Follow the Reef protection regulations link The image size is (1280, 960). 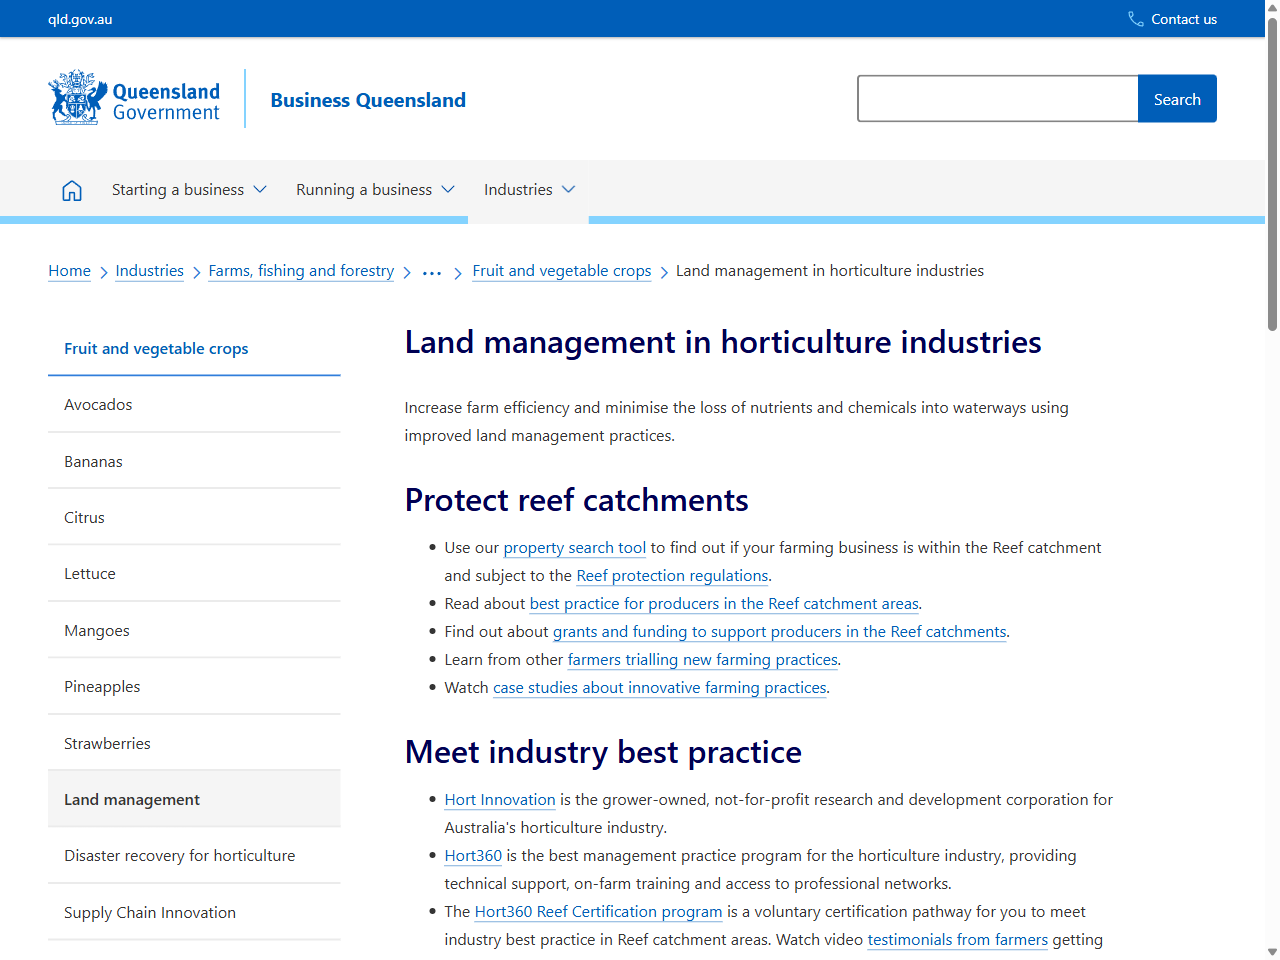pos(671,575)
